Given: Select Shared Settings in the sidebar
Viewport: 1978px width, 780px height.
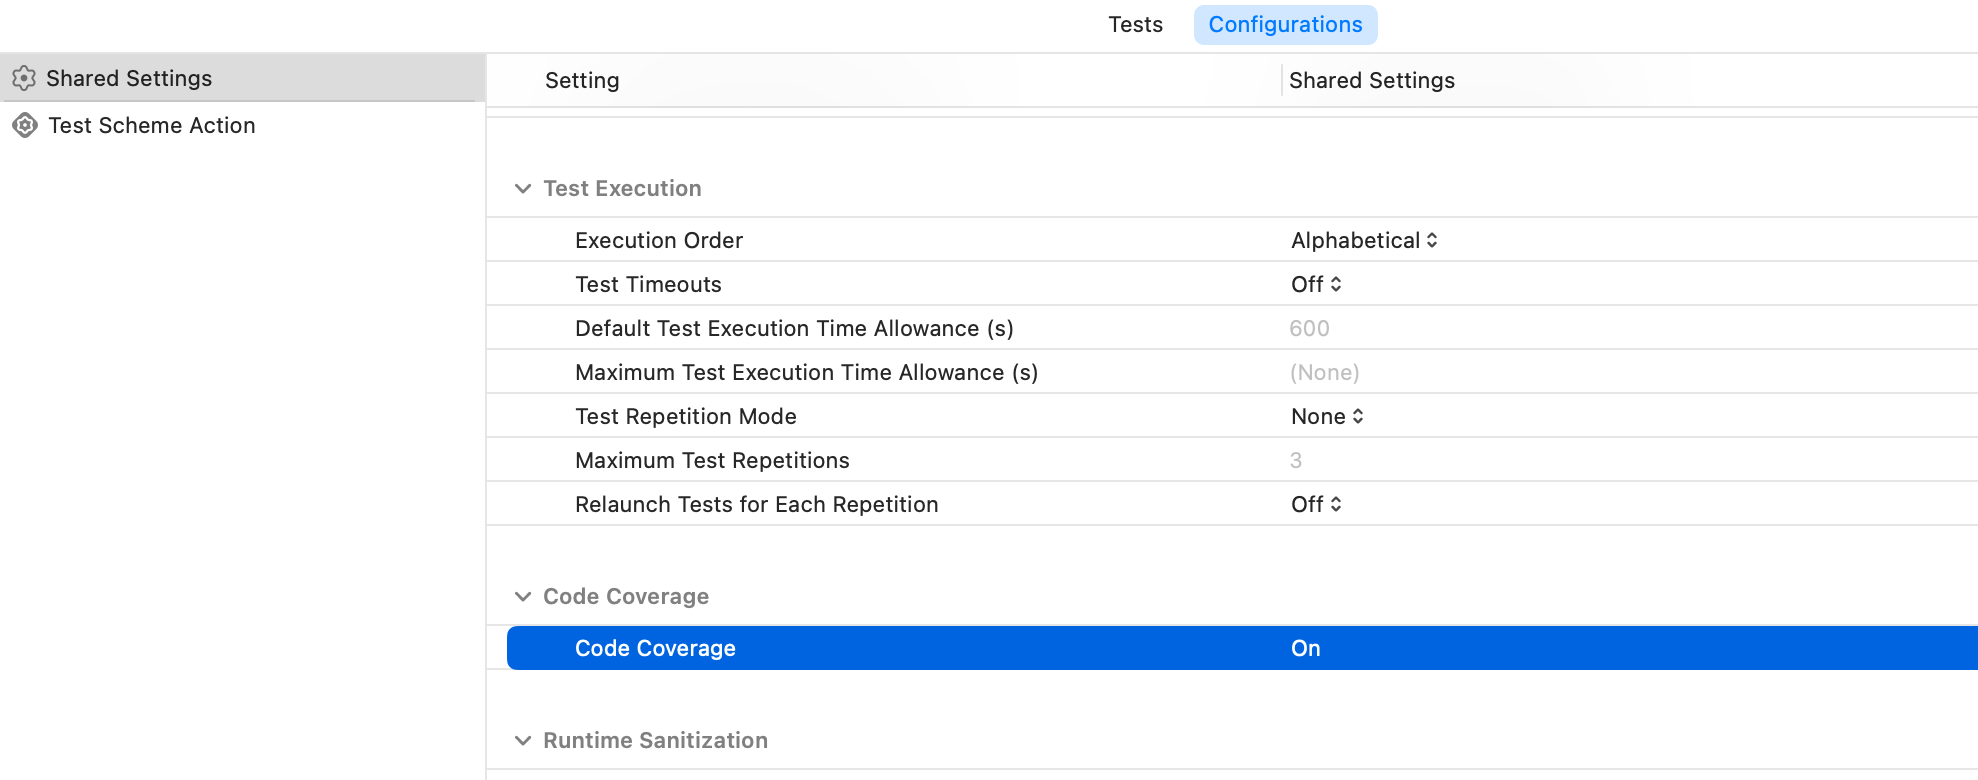Looking at the screenshot, I should [x=129, y=78].
